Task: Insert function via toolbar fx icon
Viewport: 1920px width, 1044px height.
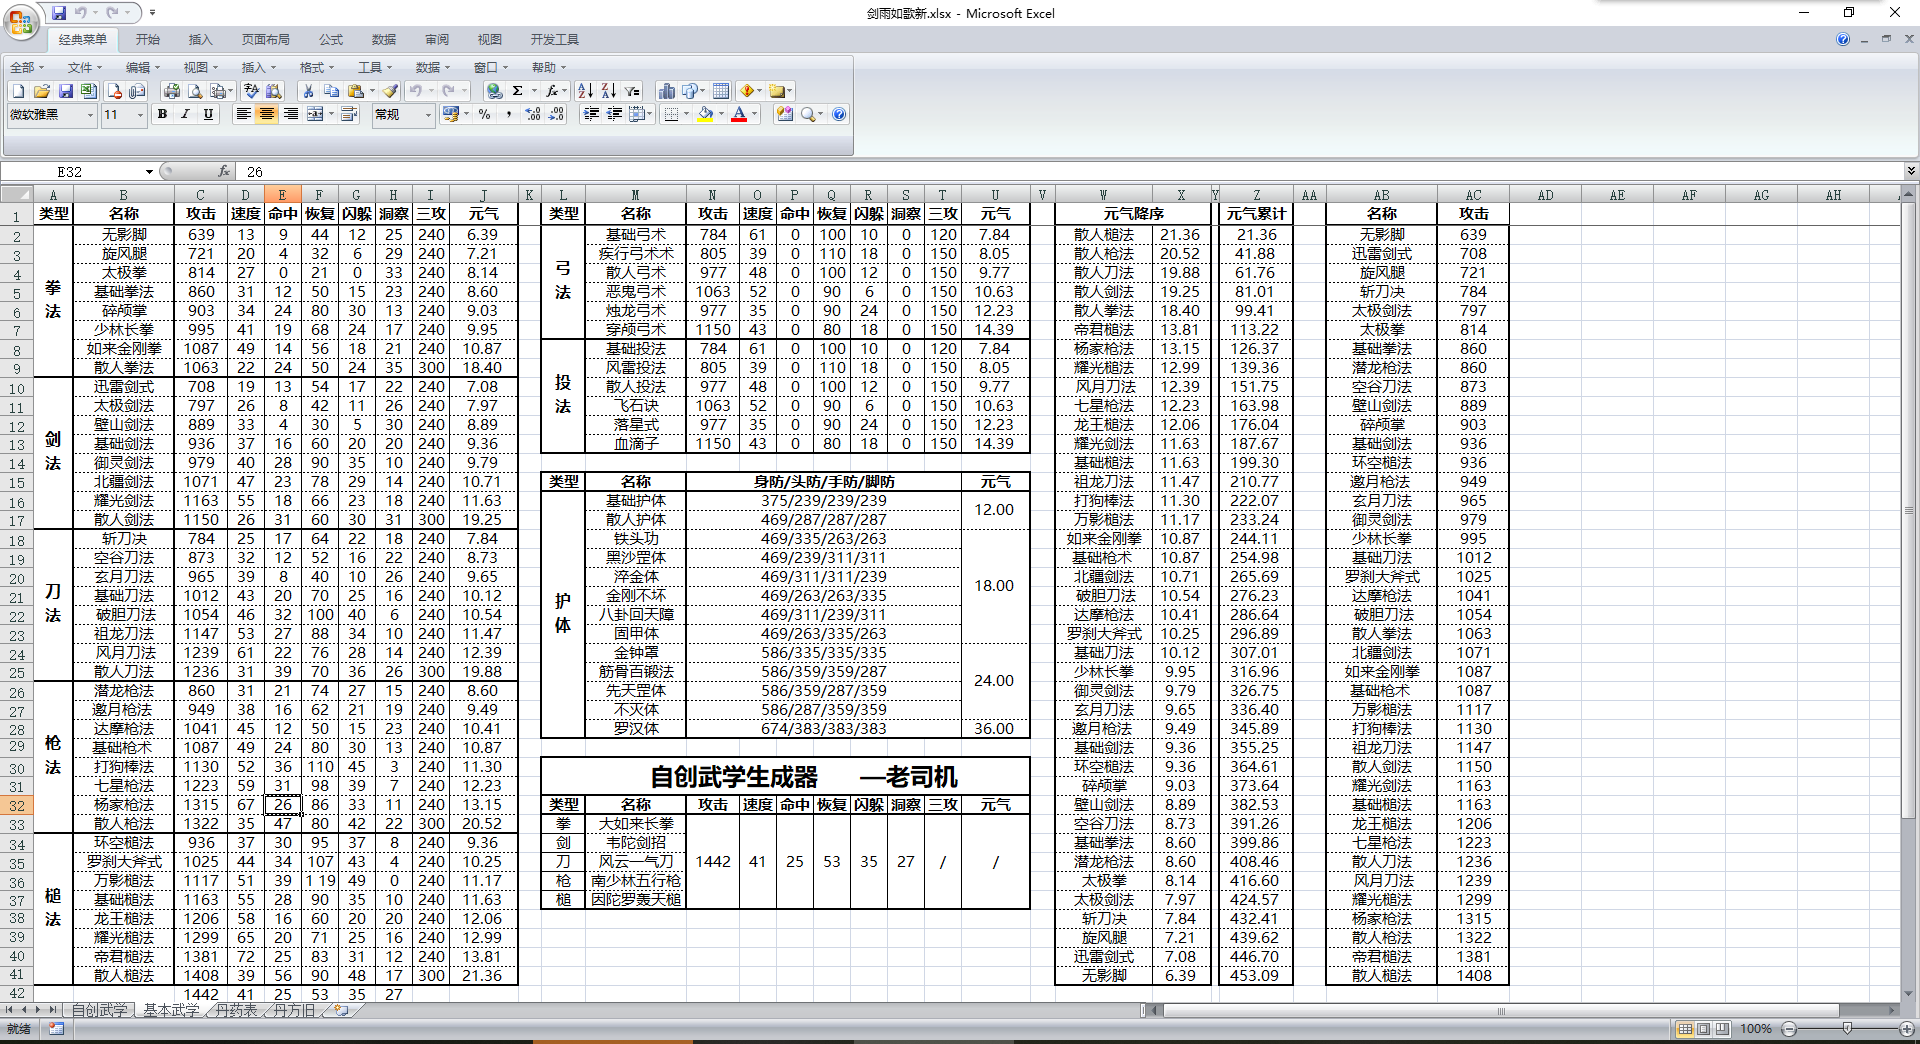Action: (551, 91)
